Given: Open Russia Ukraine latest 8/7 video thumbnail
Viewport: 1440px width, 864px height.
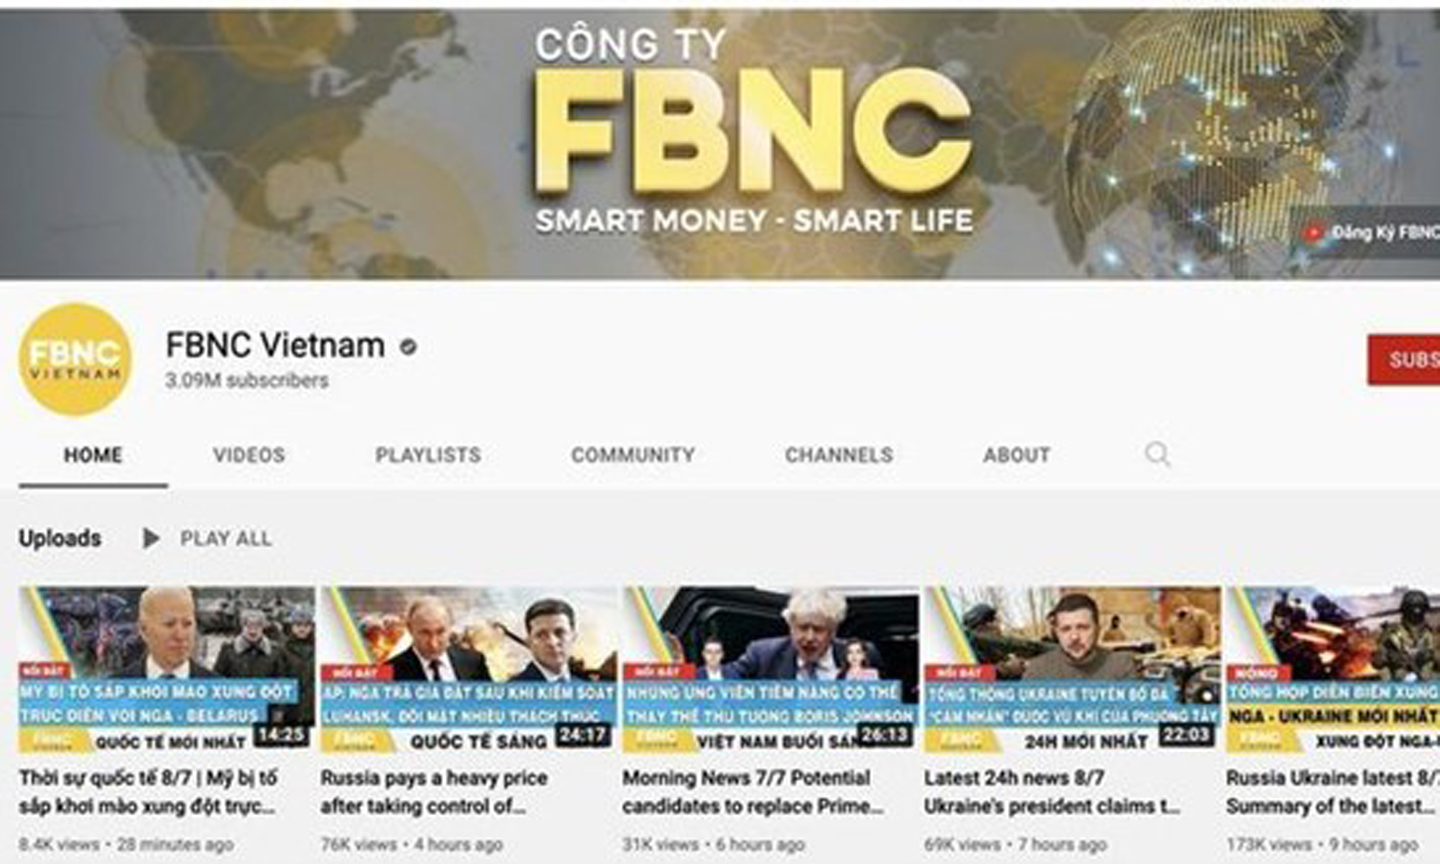Looking at the screenshot, I should [x=1333, y=670].
